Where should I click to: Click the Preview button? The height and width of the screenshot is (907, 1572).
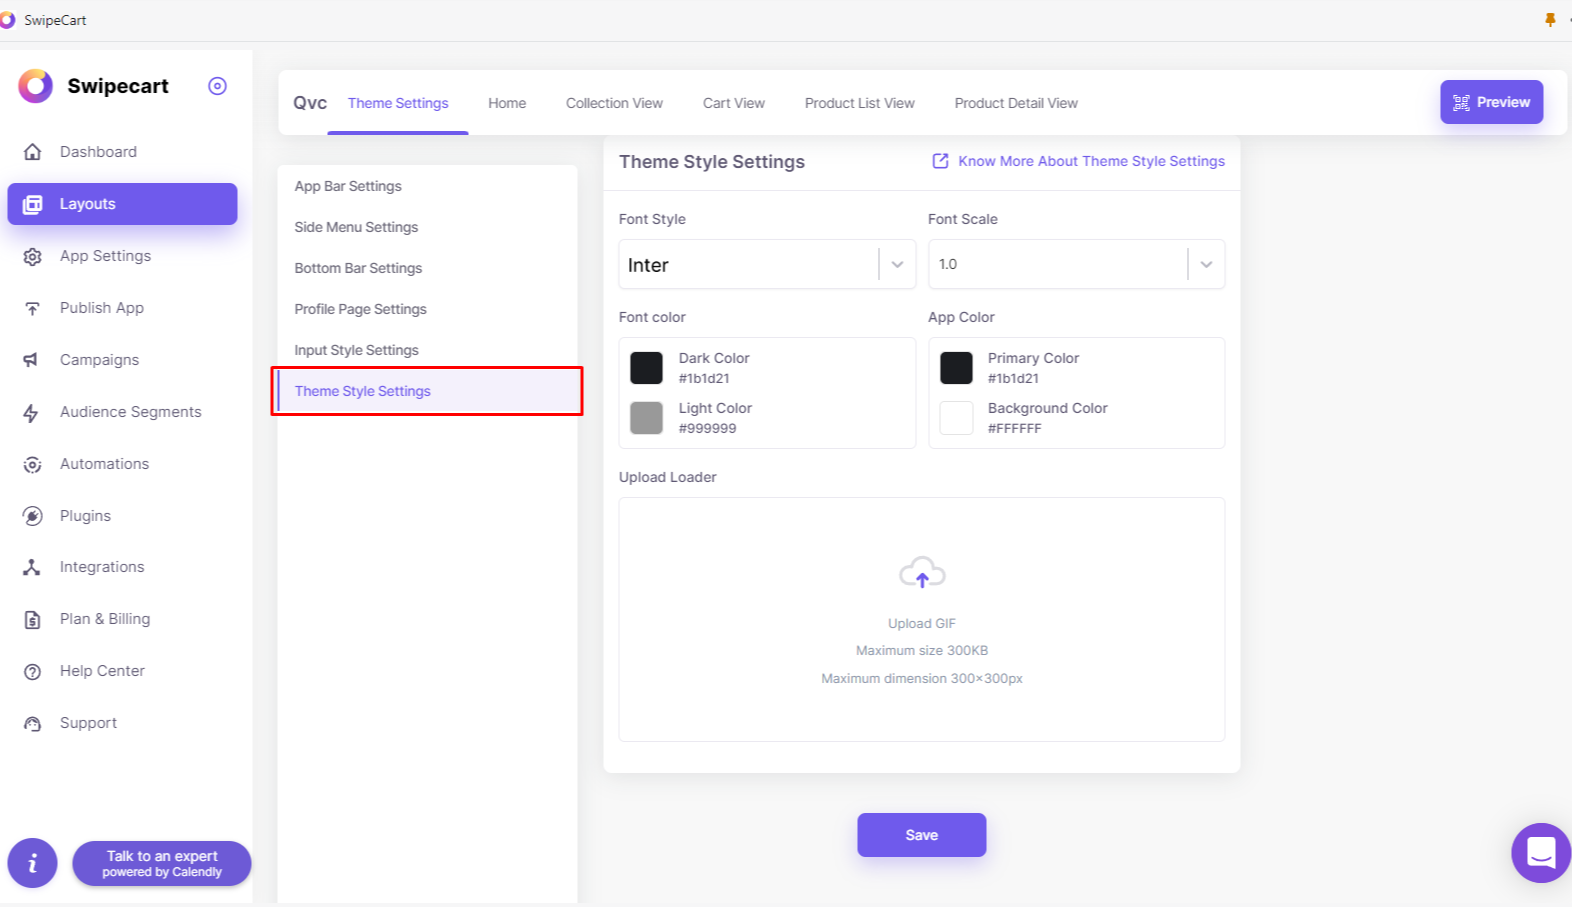click(1491, 102)
